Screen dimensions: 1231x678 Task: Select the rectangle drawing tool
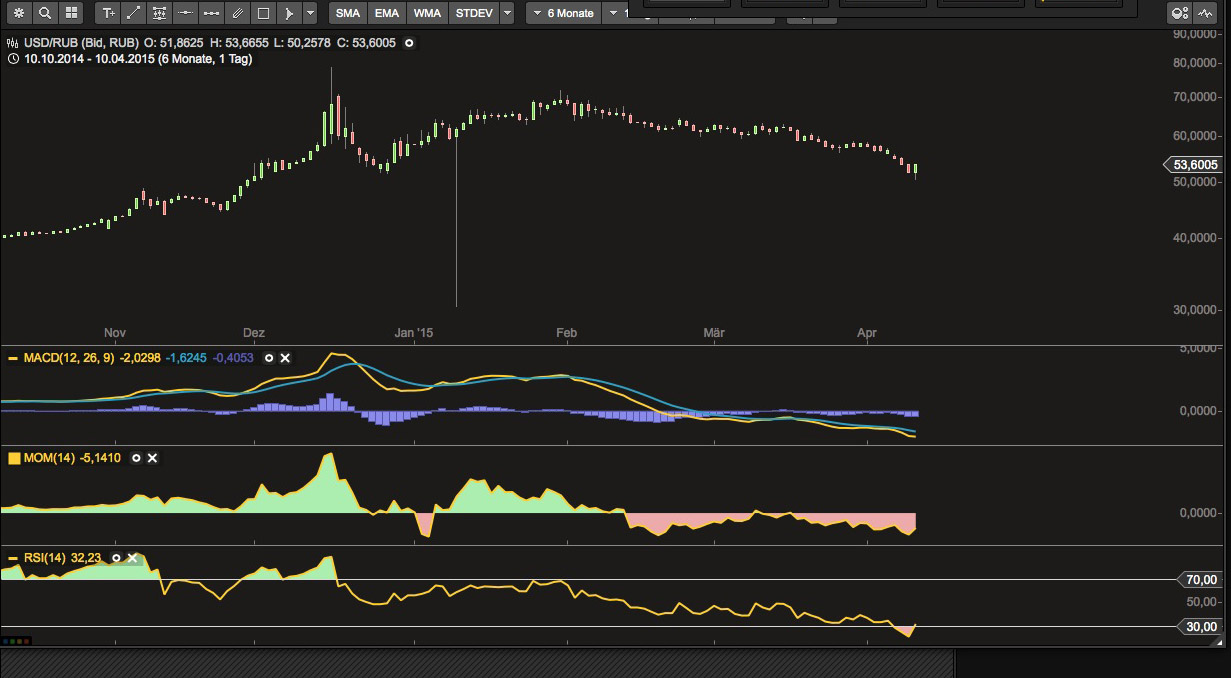tap(263, 13)
